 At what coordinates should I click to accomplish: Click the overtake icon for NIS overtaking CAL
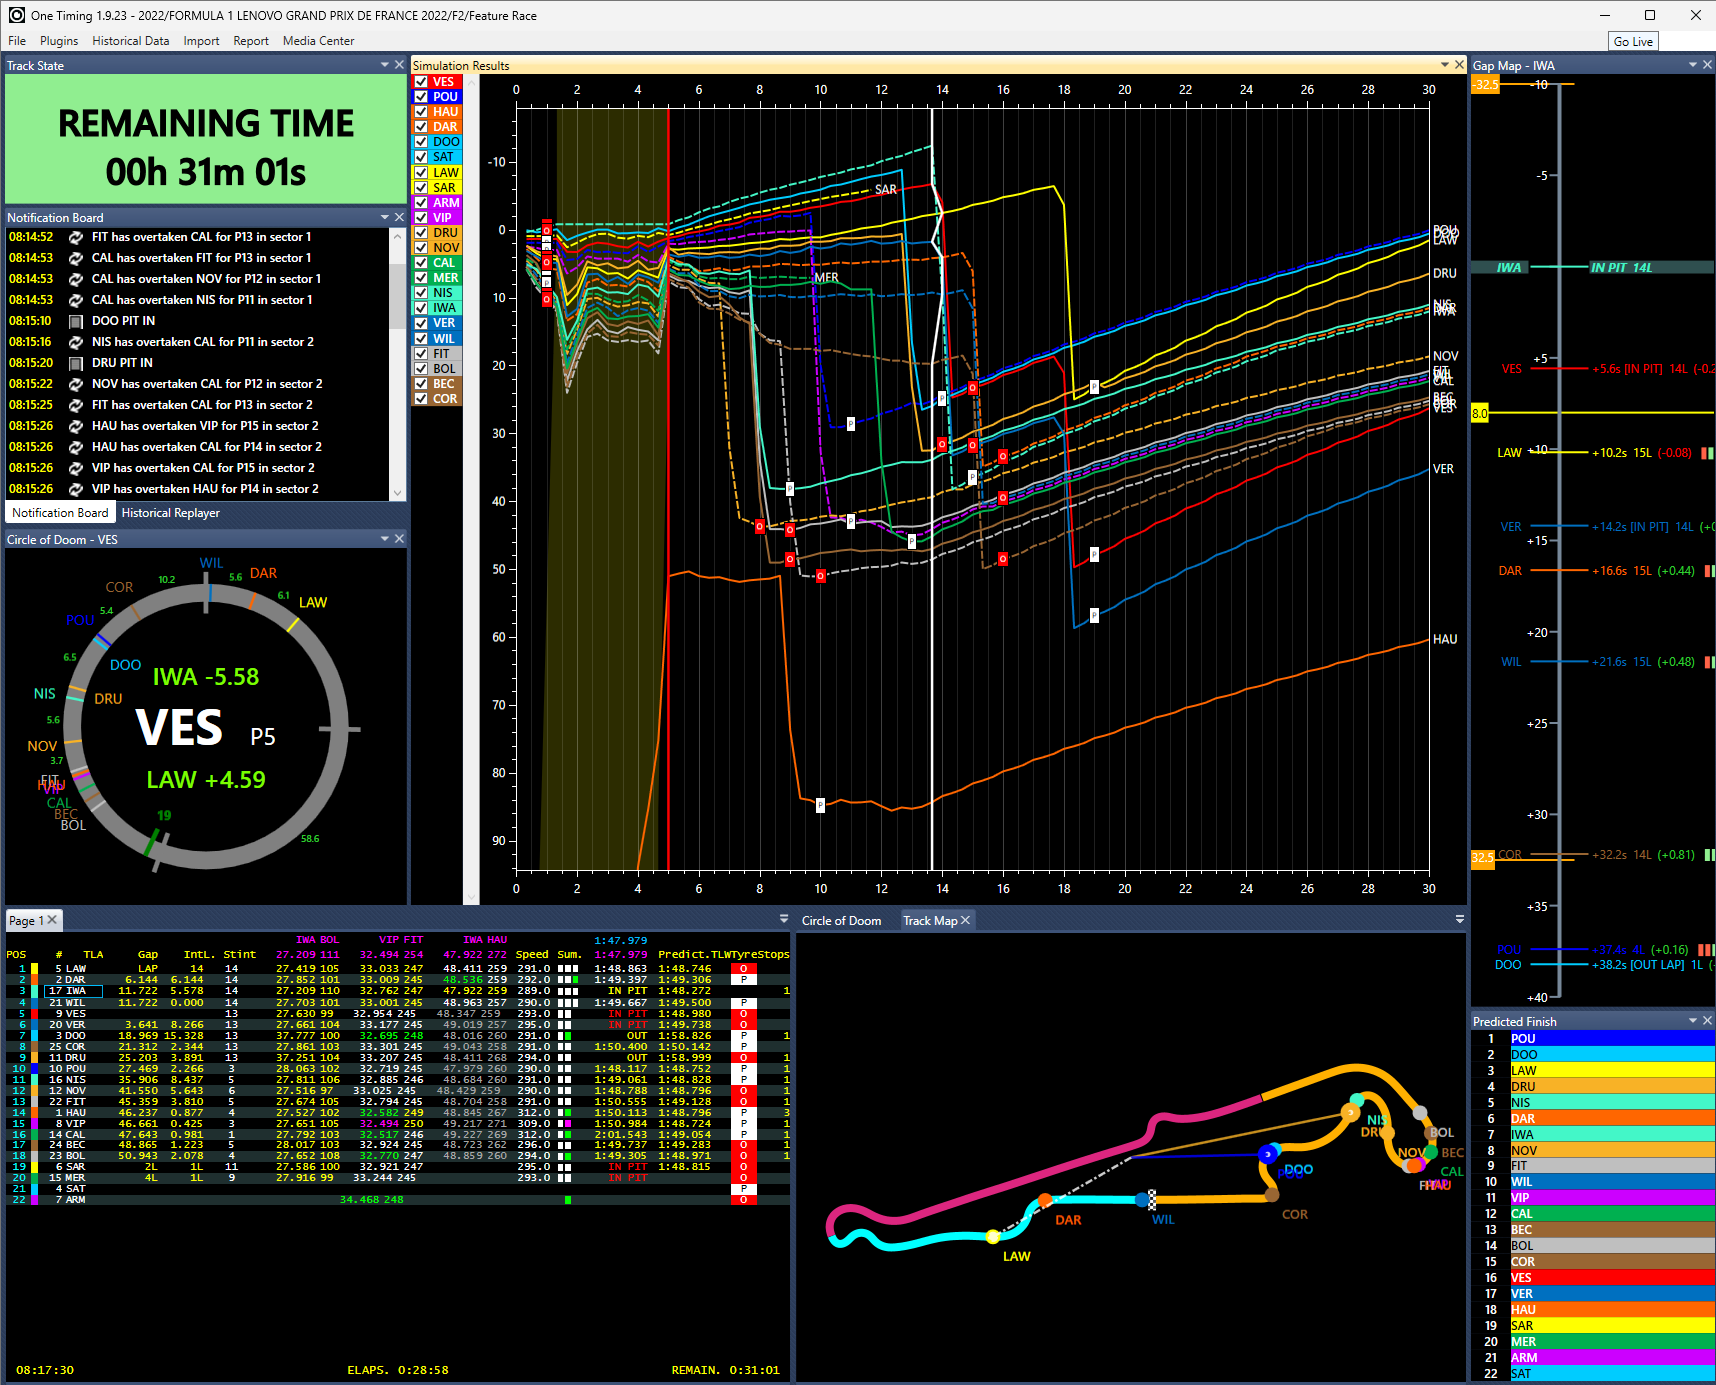75,342
